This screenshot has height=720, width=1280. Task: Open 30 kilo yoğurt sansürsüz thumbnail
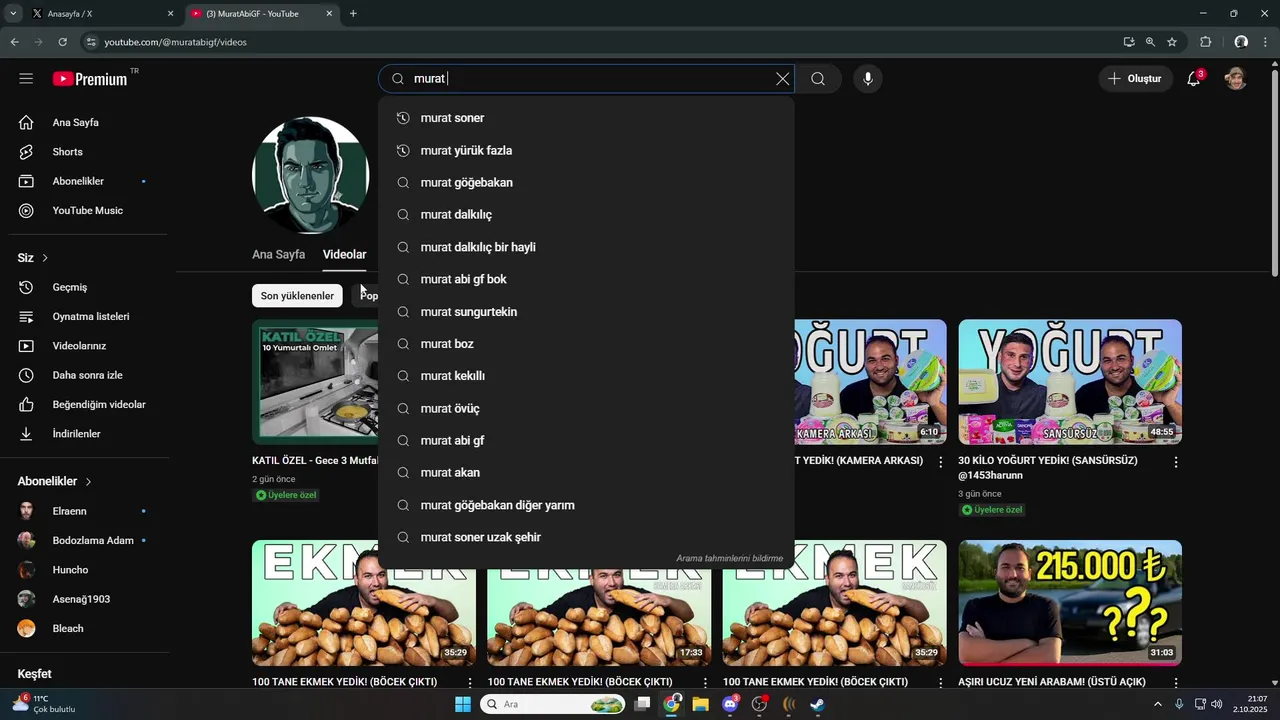tap(1070, 382)
